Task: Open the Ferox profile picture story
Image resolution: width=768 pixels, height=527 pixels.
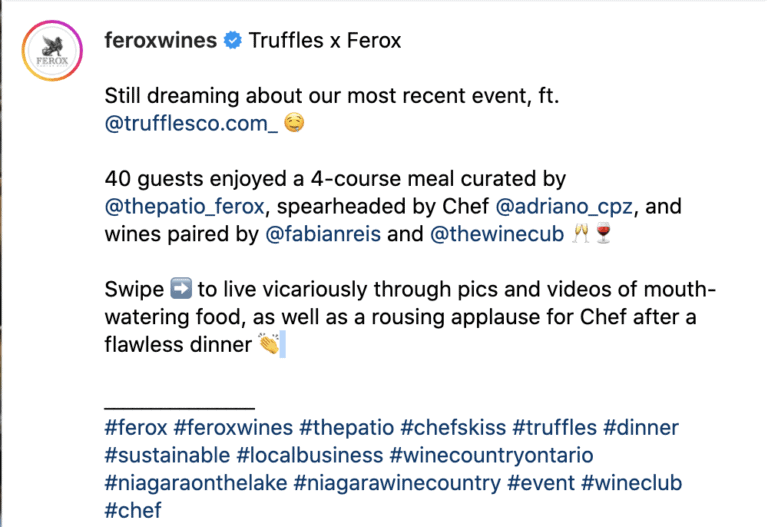Action: (52, 50)
